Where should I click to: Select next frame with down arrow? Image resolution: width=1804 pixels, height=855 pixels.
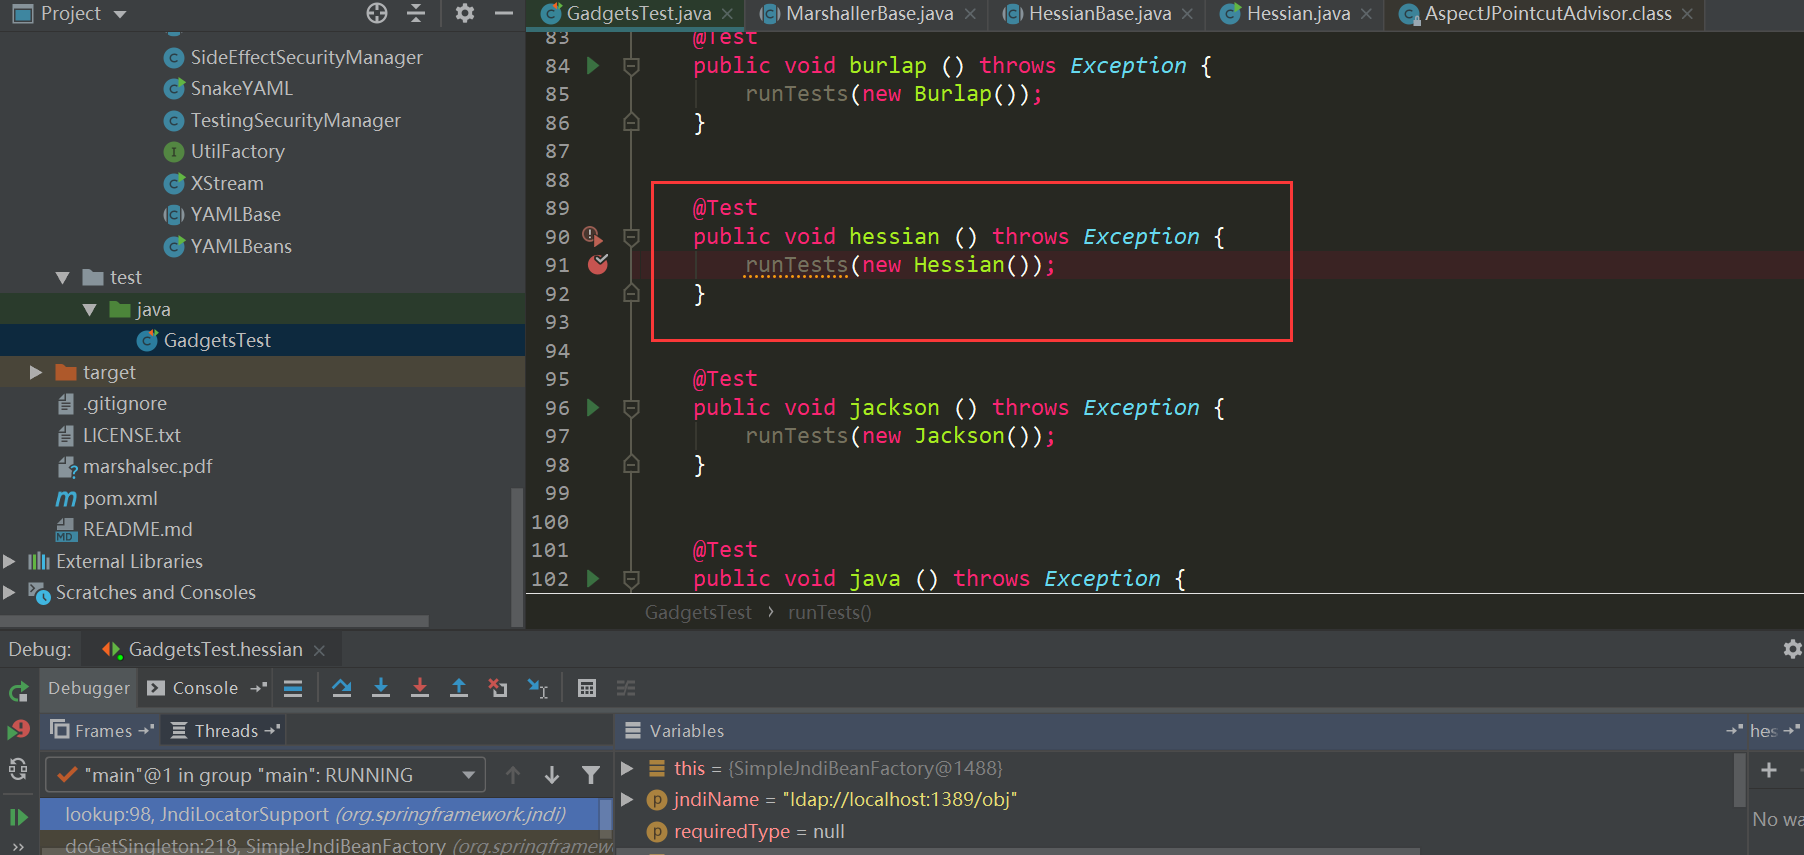click(x=552, y=775)
